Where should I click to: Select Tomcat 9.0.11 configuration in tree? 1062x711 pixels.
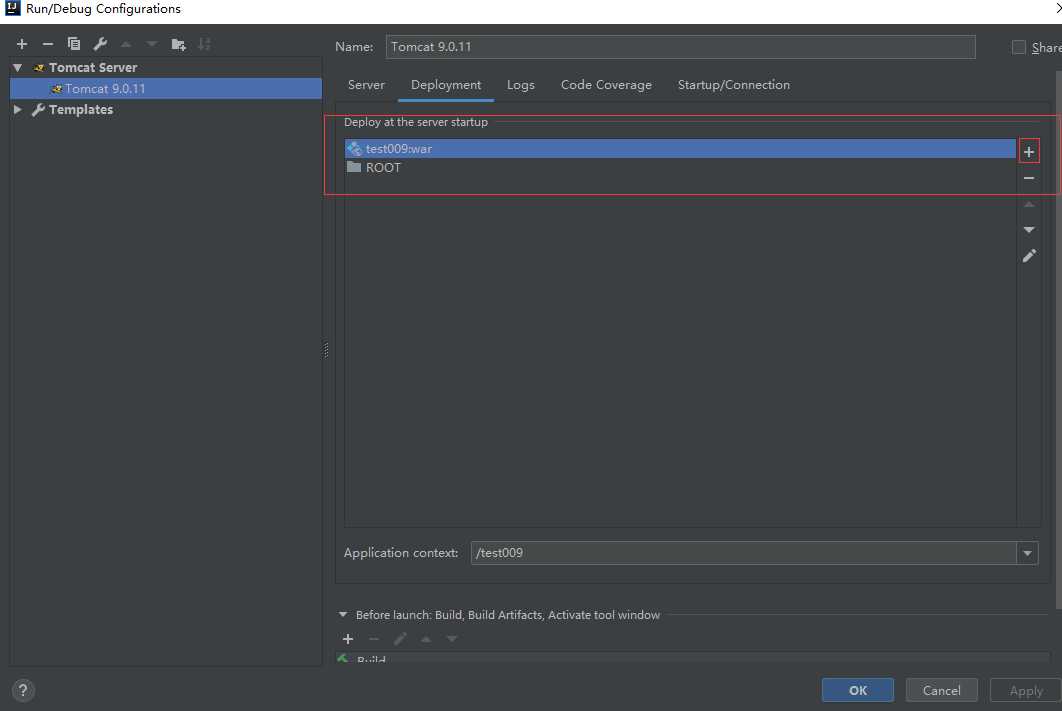coord(166,89)
